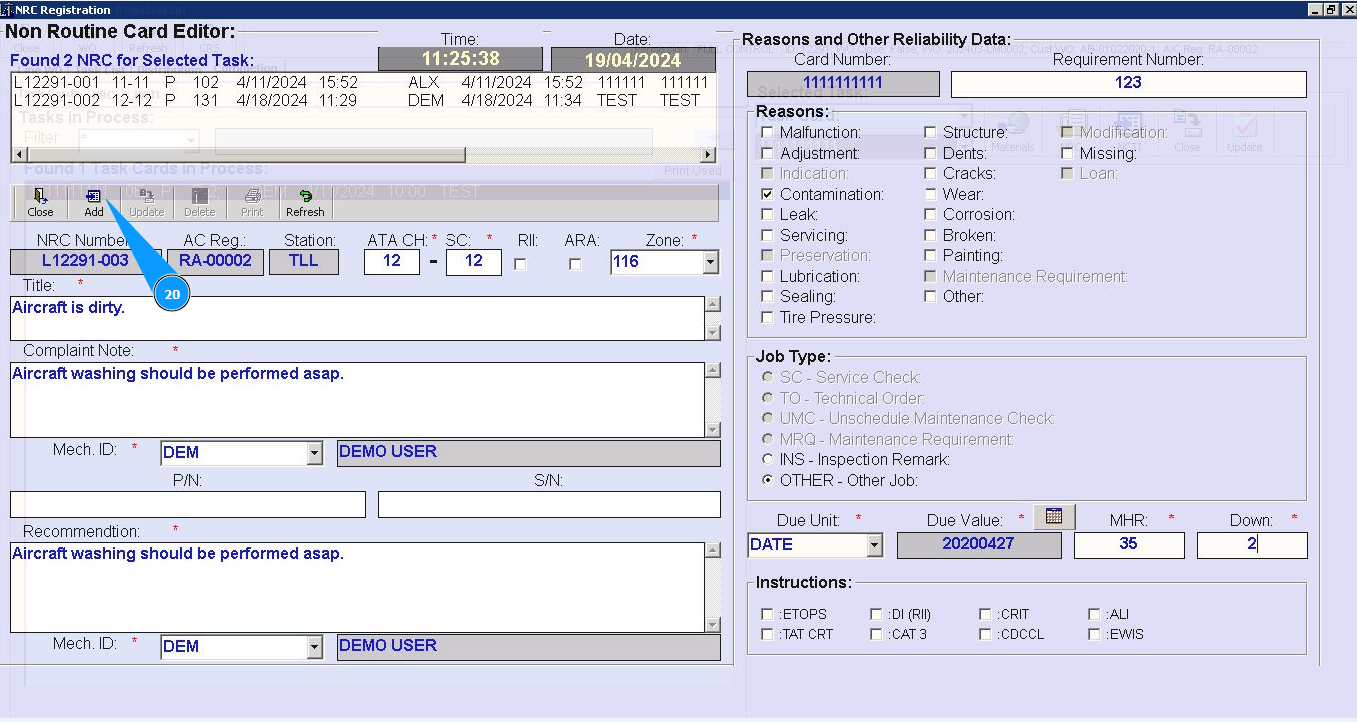Click into the Complaint Note text area
The width and height of the screenshot is (1357, 722).
coord(357,400)
